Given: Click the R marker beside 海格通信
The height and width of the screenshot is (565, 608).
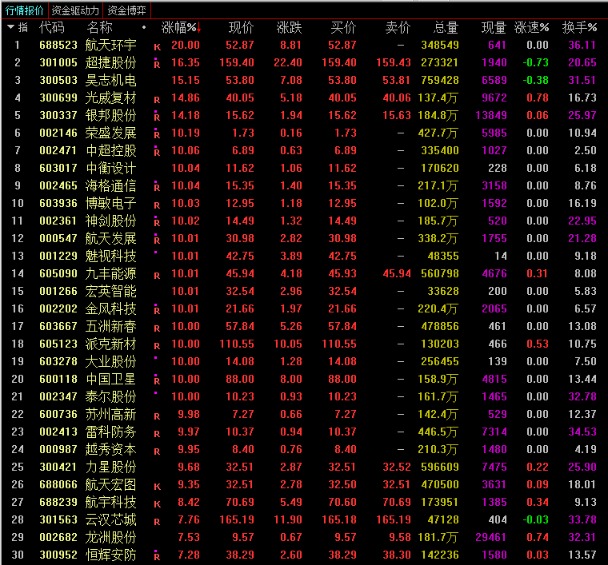Looking at the screenshot, I should (x=157, y=186).
